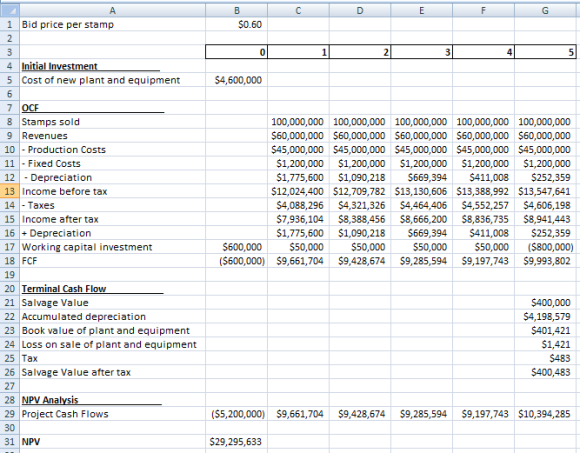Click the select-all corner triangle
Image resolution: width=580 pixels, height=453 pixels.
[x=10, y=11]
